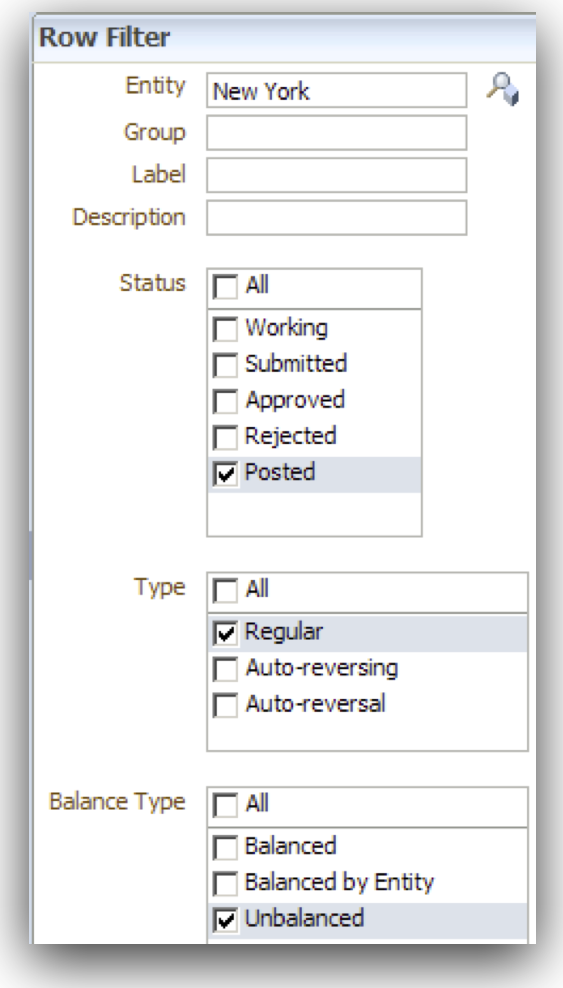Screen dimensions: 563x988
Task: Tick the Submitted status checkbox
Action: tap(225, 365)
